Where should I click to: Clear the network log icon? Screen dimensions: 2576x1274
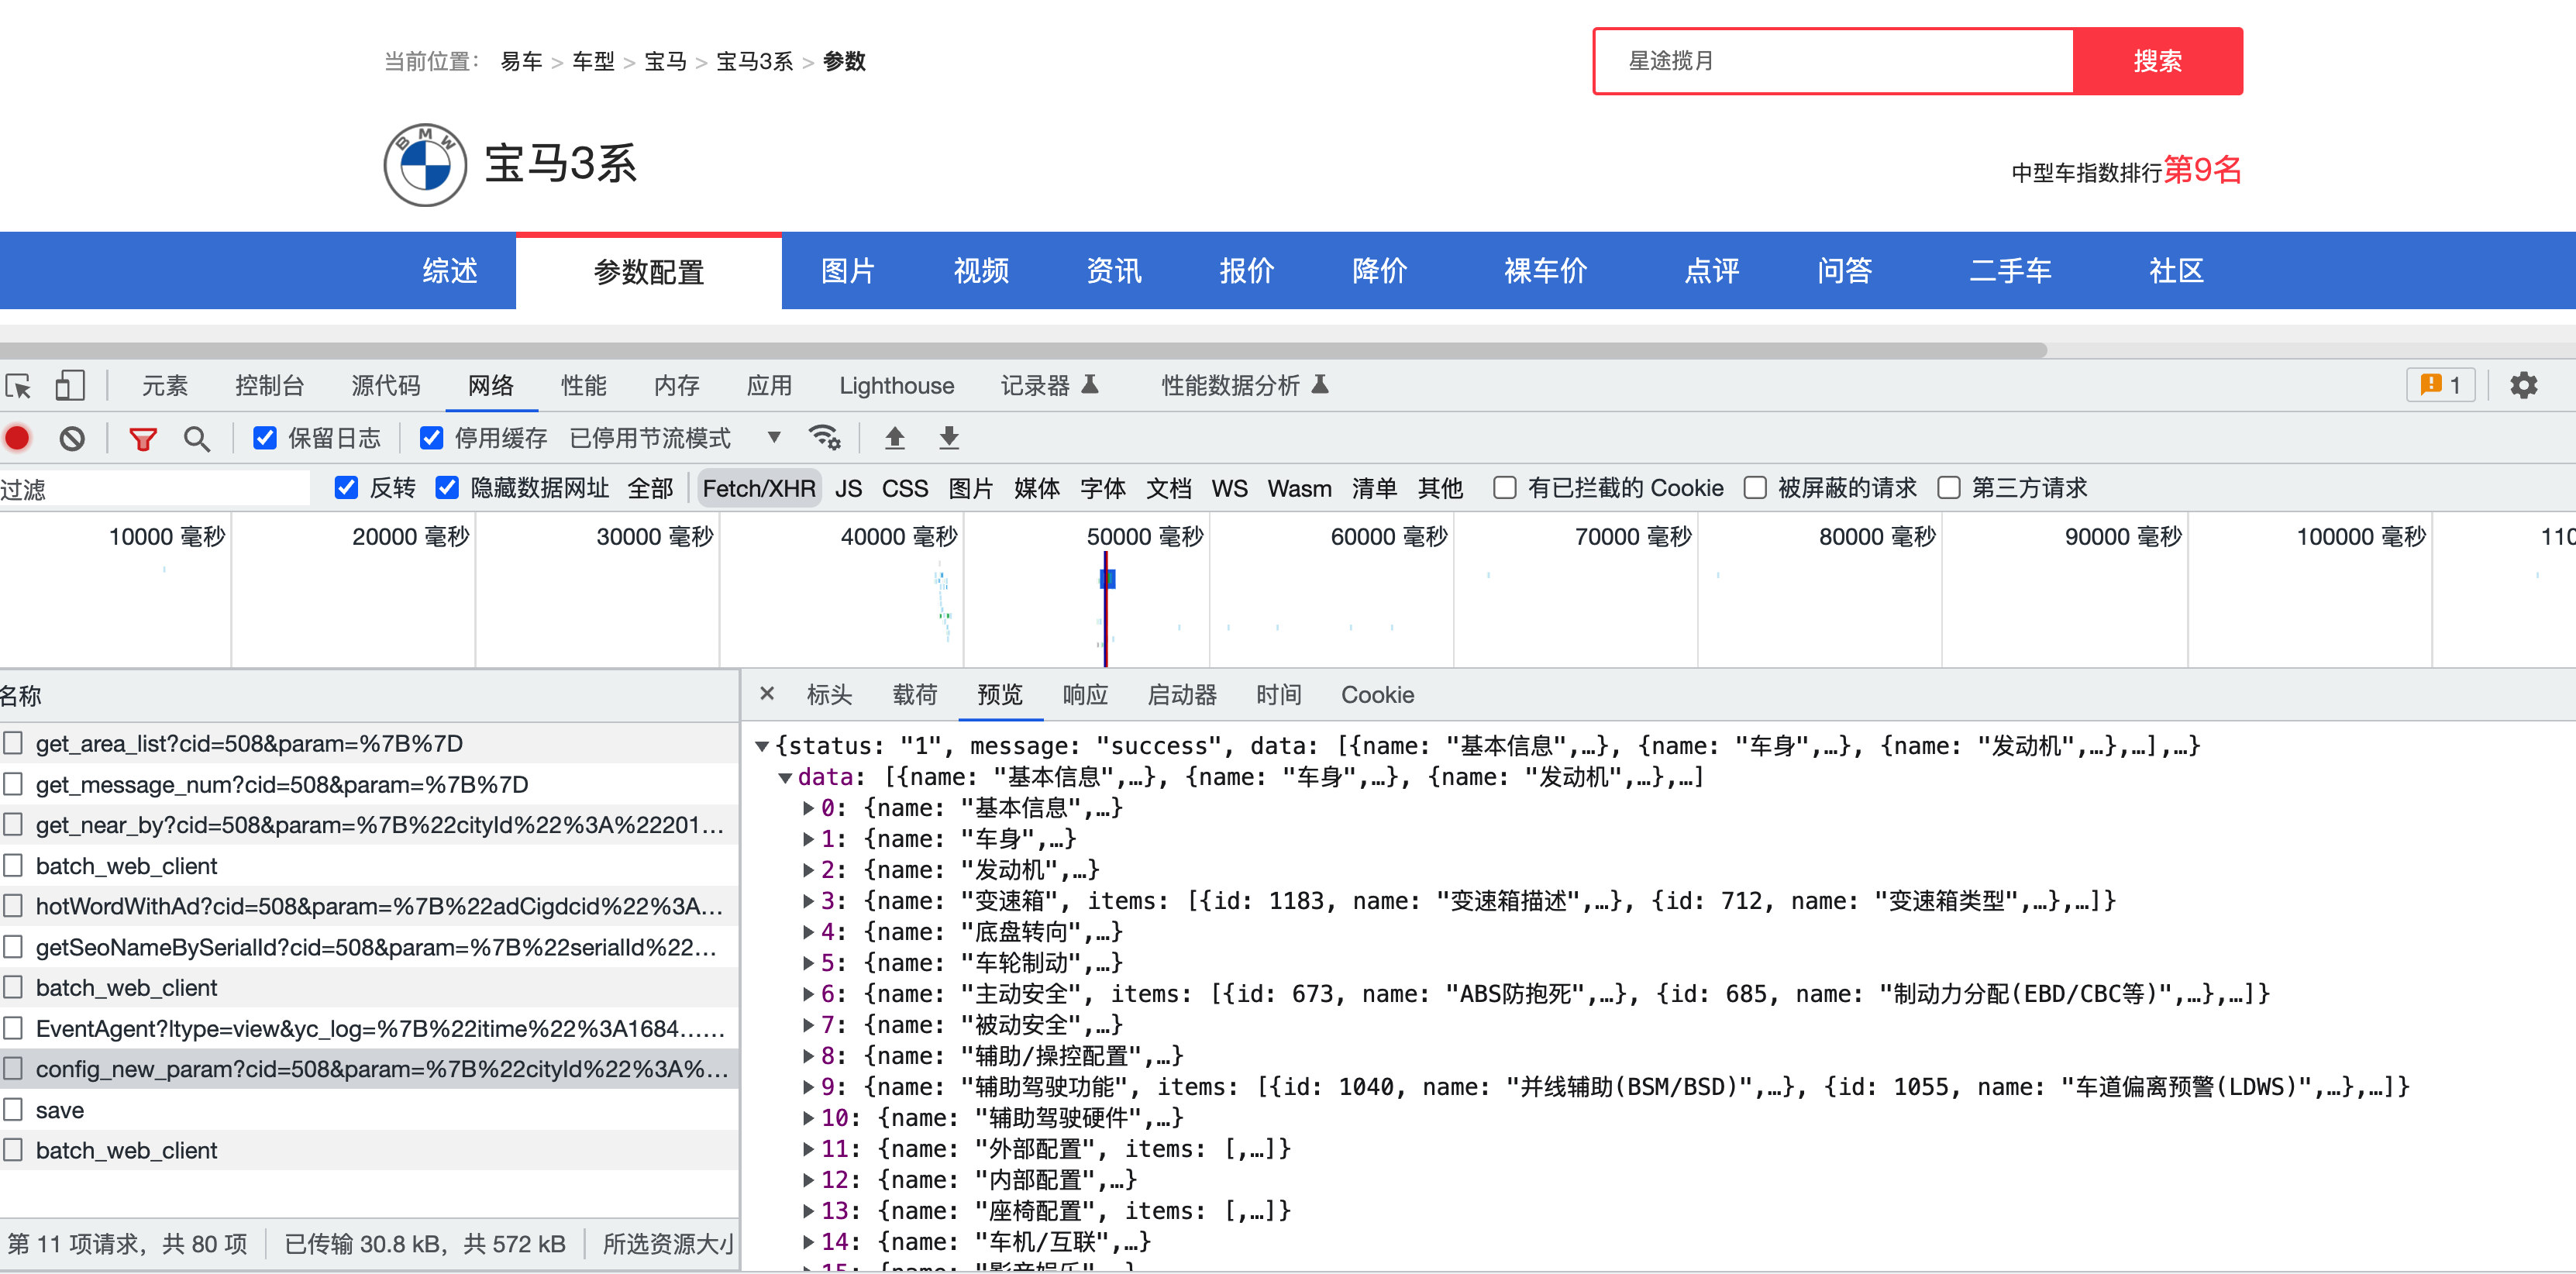(x=72, y=438)
